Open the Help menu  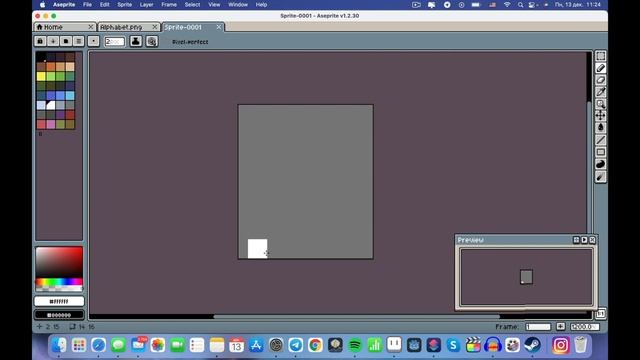pos(261,4)
